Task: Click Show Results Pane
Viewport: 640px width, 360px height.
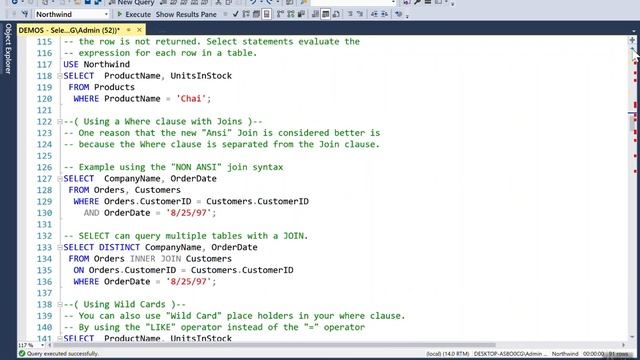Action: coord(186,14)
